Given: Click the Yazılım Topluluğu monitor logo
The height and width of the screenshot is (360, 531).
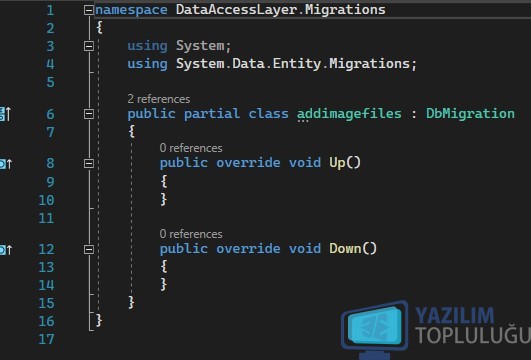Looking at the screenshot, I should (375, 329).
